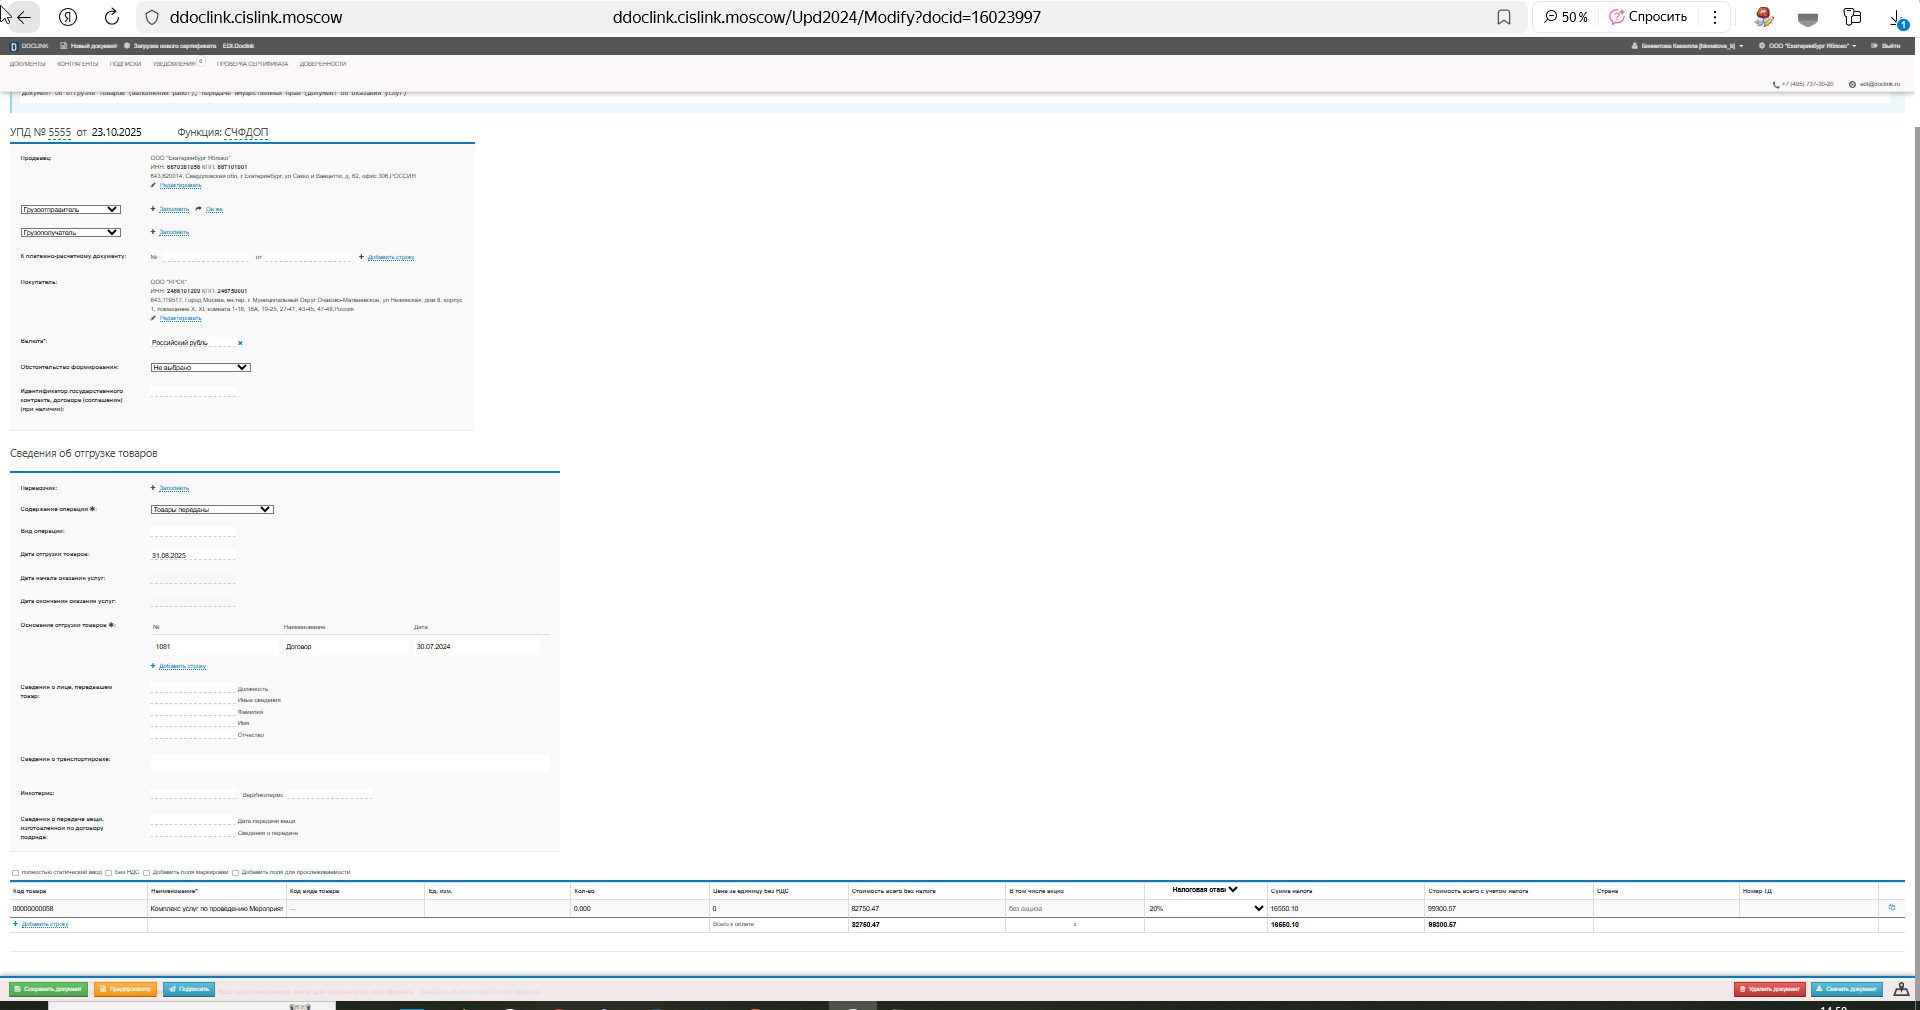Click the copy icon at the goods row end
The width and height of the screenshot is (1920, 1010).
(1892, 908)
